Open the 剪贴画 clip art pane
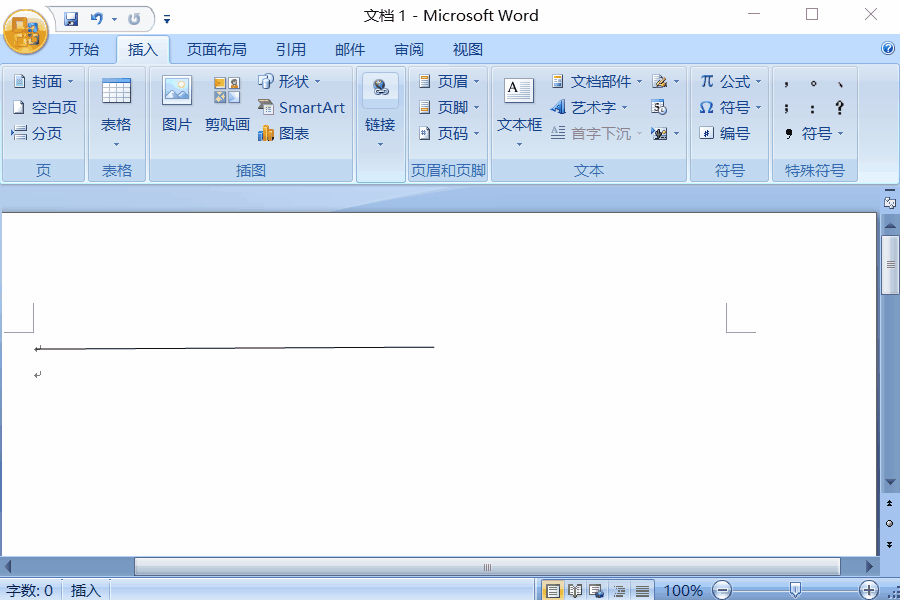Image resolution: width=900 pixels, height=600 pixels. [227, 104]
